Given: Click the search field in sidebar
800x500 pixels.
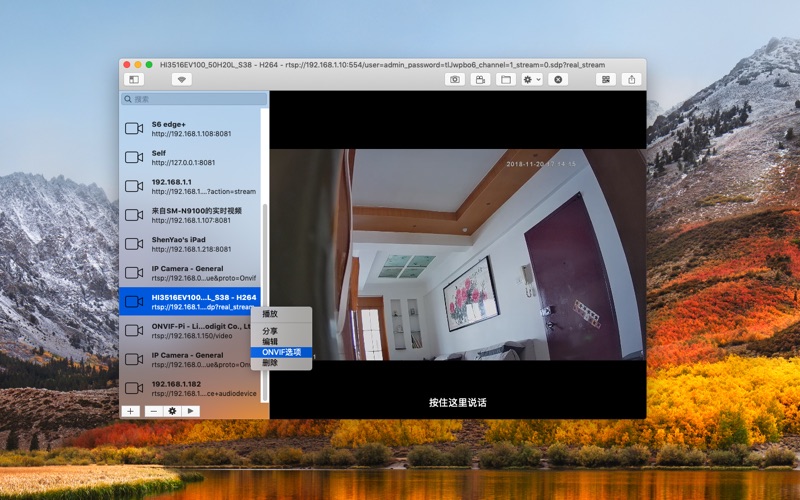Looking at the screenshot, I should (x=195, y=99).
